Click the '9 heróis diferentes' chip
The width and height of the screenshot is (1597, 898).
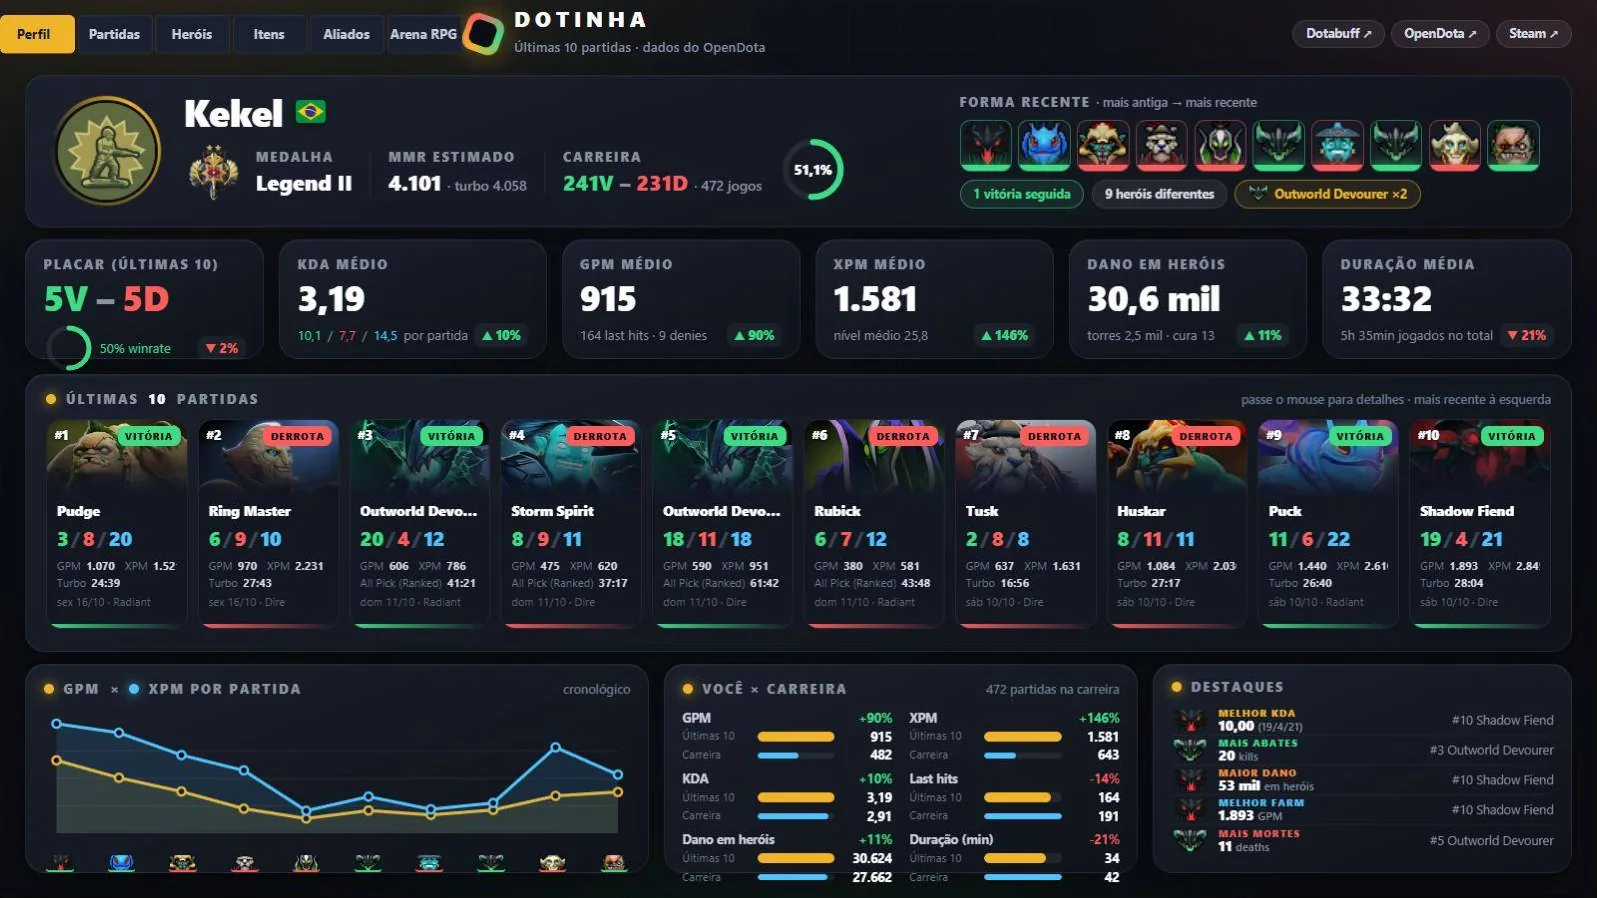pyautogui.click(x=1160, y=194)
